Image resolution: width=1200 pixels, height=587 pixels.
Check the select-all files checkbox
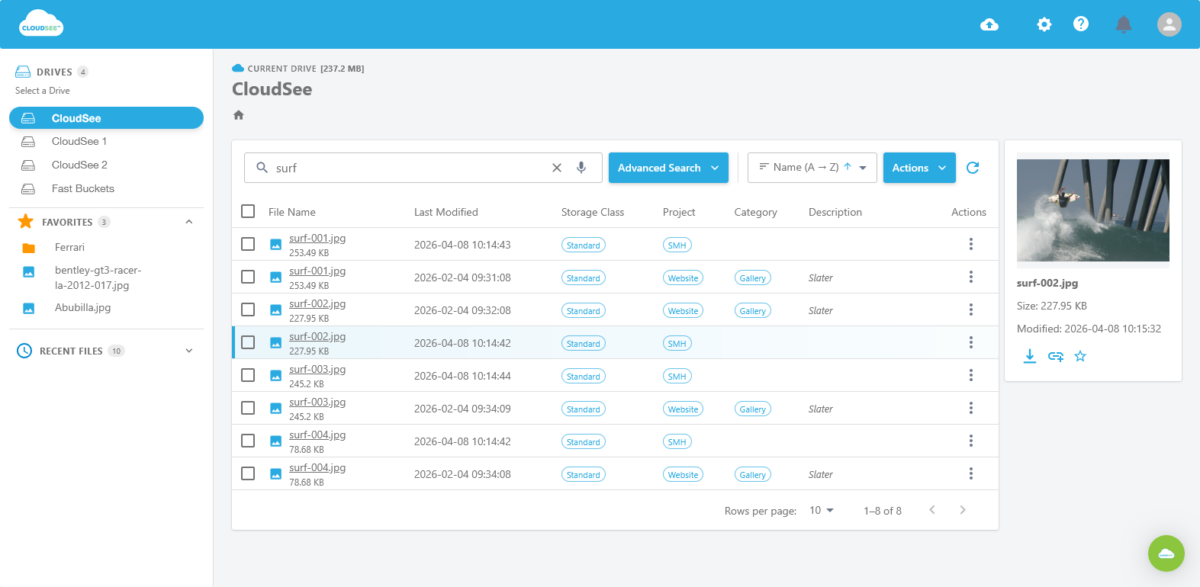(x=246, y=211)
